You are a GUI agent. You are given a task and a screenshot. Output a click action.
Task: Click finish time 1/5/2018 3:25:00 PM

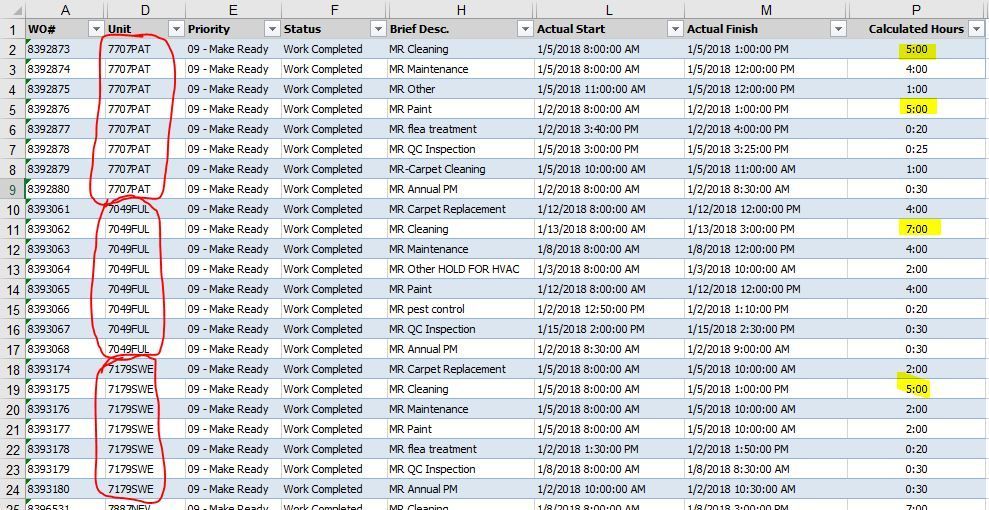pos(766,149)
